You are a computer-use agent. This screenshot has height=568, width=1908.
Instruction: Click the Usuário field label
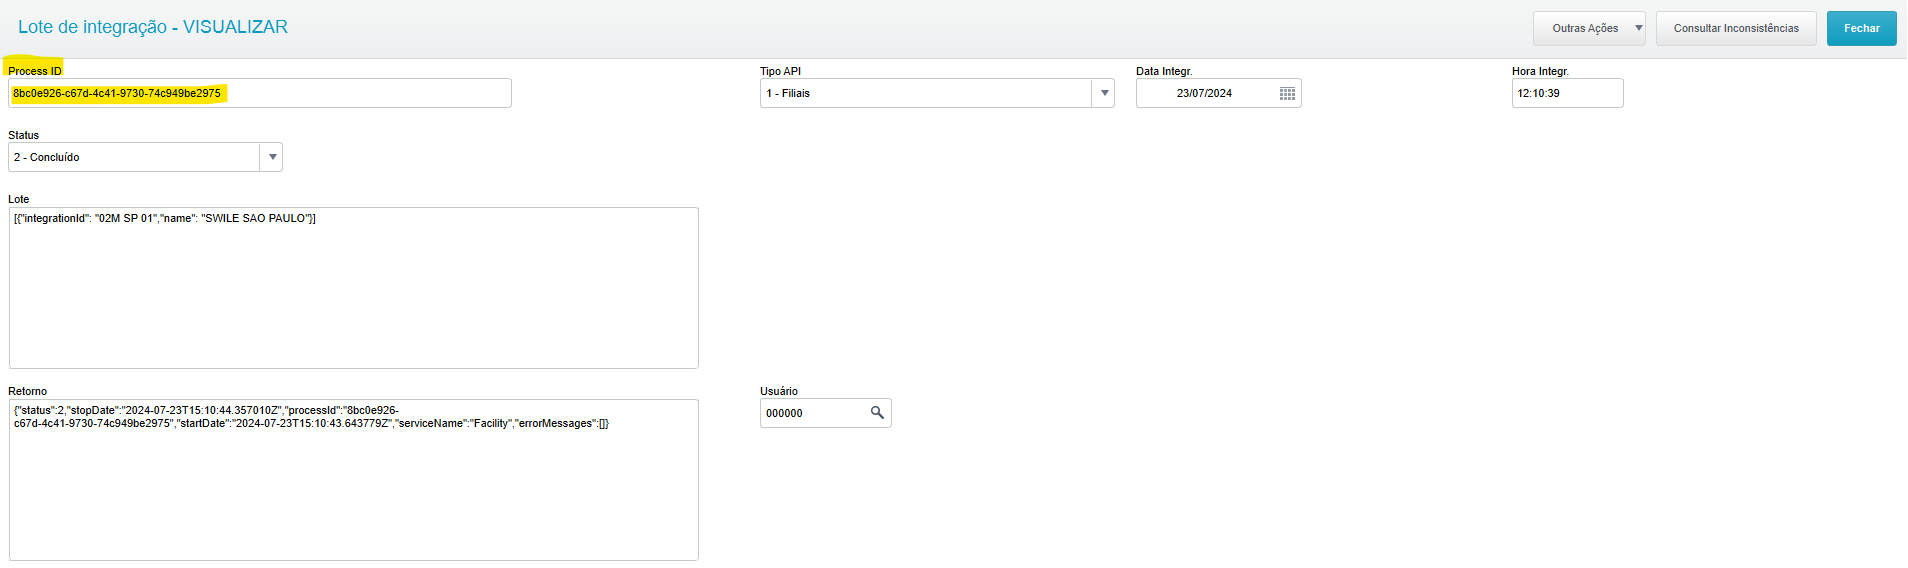click(779, 391)
